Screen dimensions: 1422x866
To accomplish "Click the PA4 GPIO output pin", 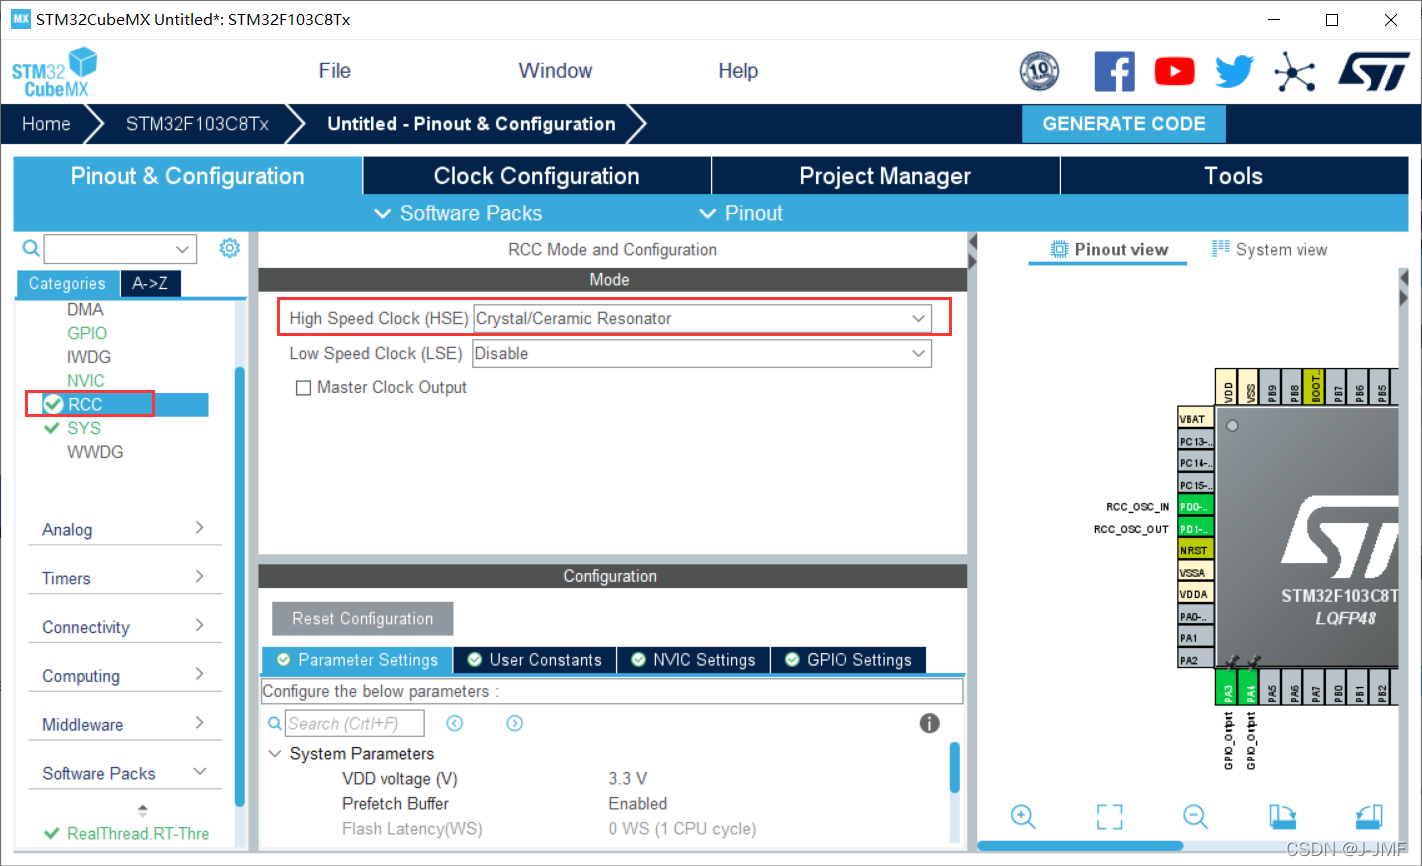I will (x=1250, y=689).
